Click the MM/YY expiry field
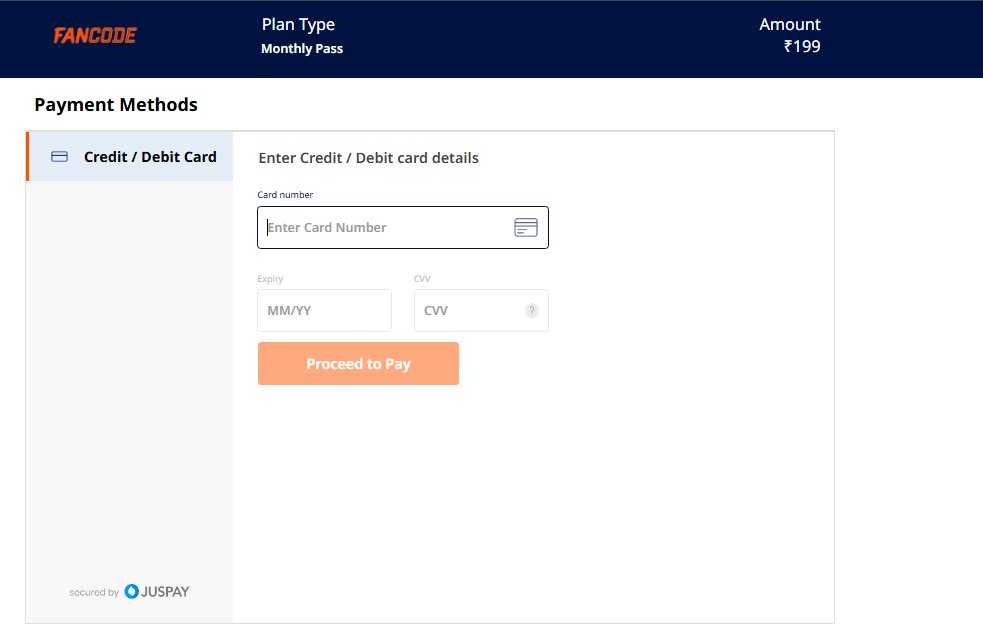The image size is (983, 627). point(324,310)
